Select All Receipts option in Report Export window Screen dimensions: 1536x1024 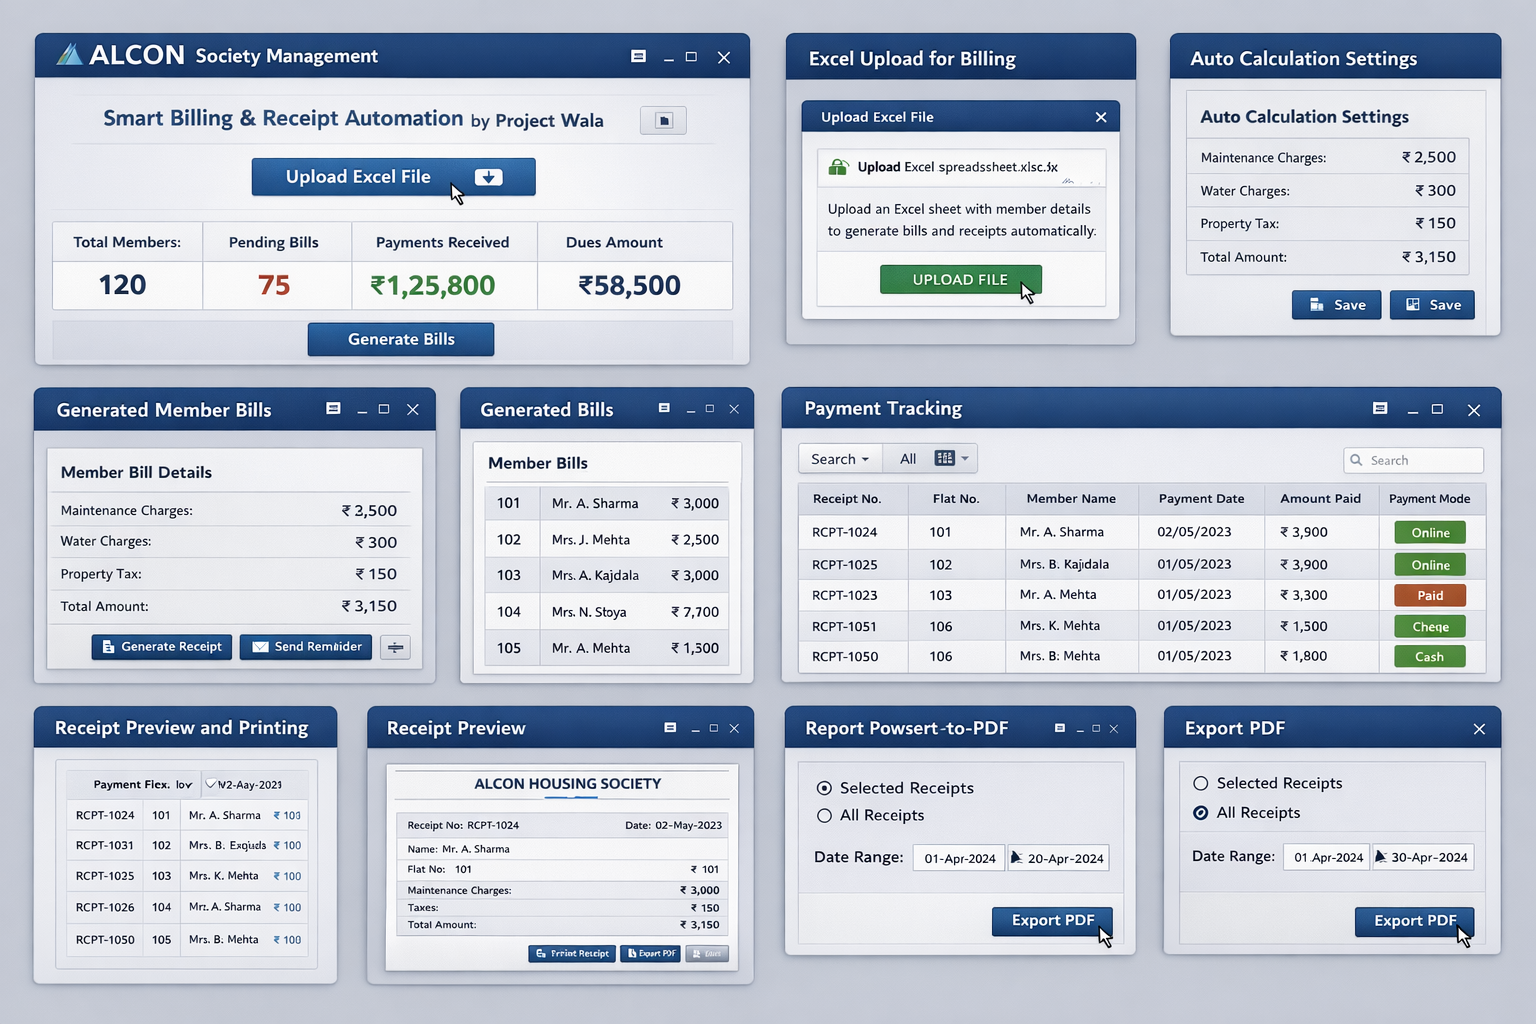click(824, 815)
